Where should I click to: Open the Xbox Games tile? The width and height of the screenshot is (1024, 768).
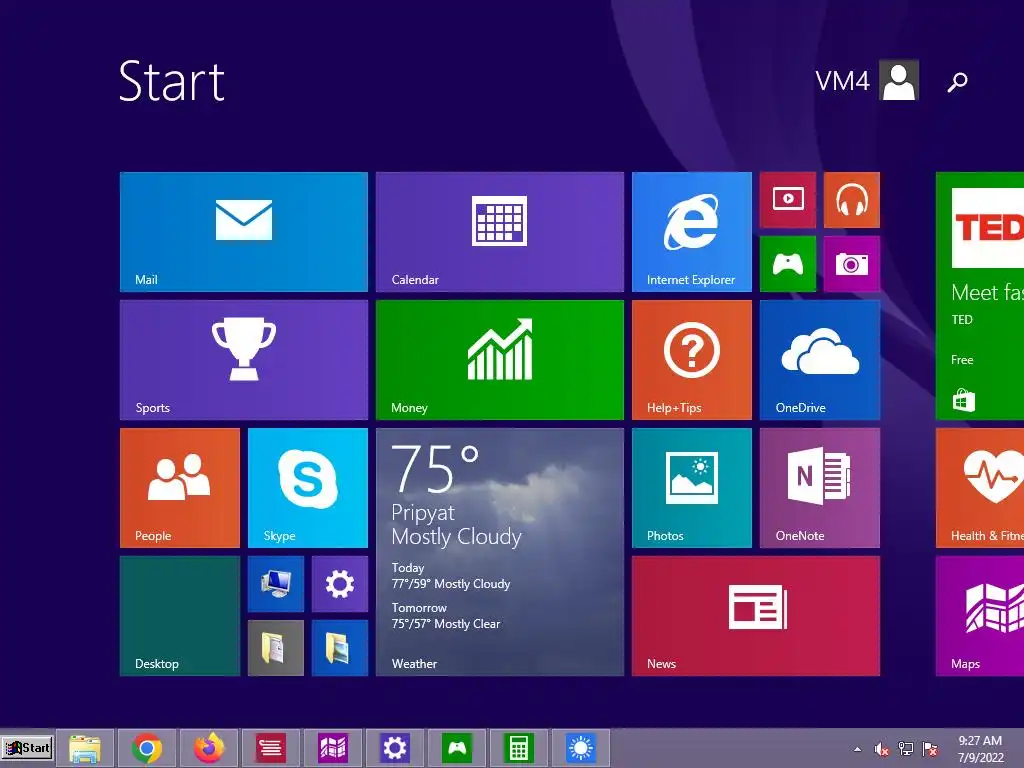[788, 264]
